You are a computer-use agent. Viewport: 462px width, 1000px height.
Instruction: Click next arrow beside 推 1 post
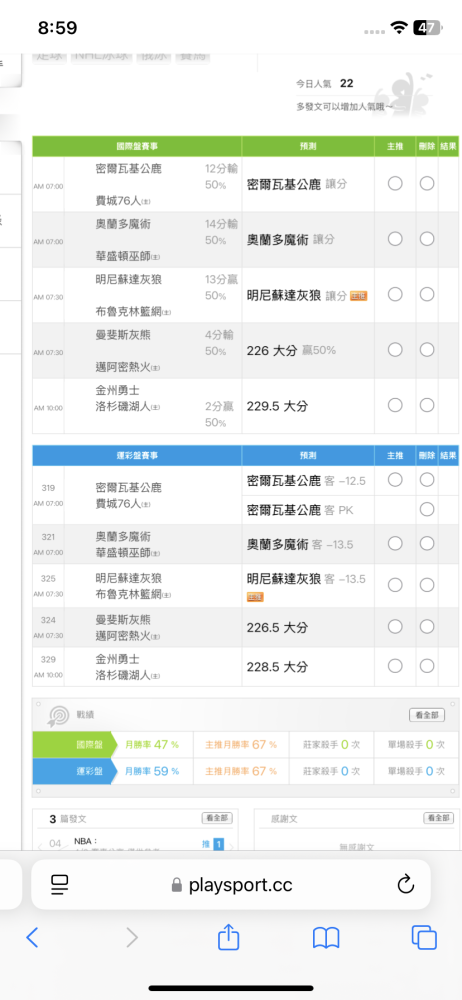[x=231, y=846]
